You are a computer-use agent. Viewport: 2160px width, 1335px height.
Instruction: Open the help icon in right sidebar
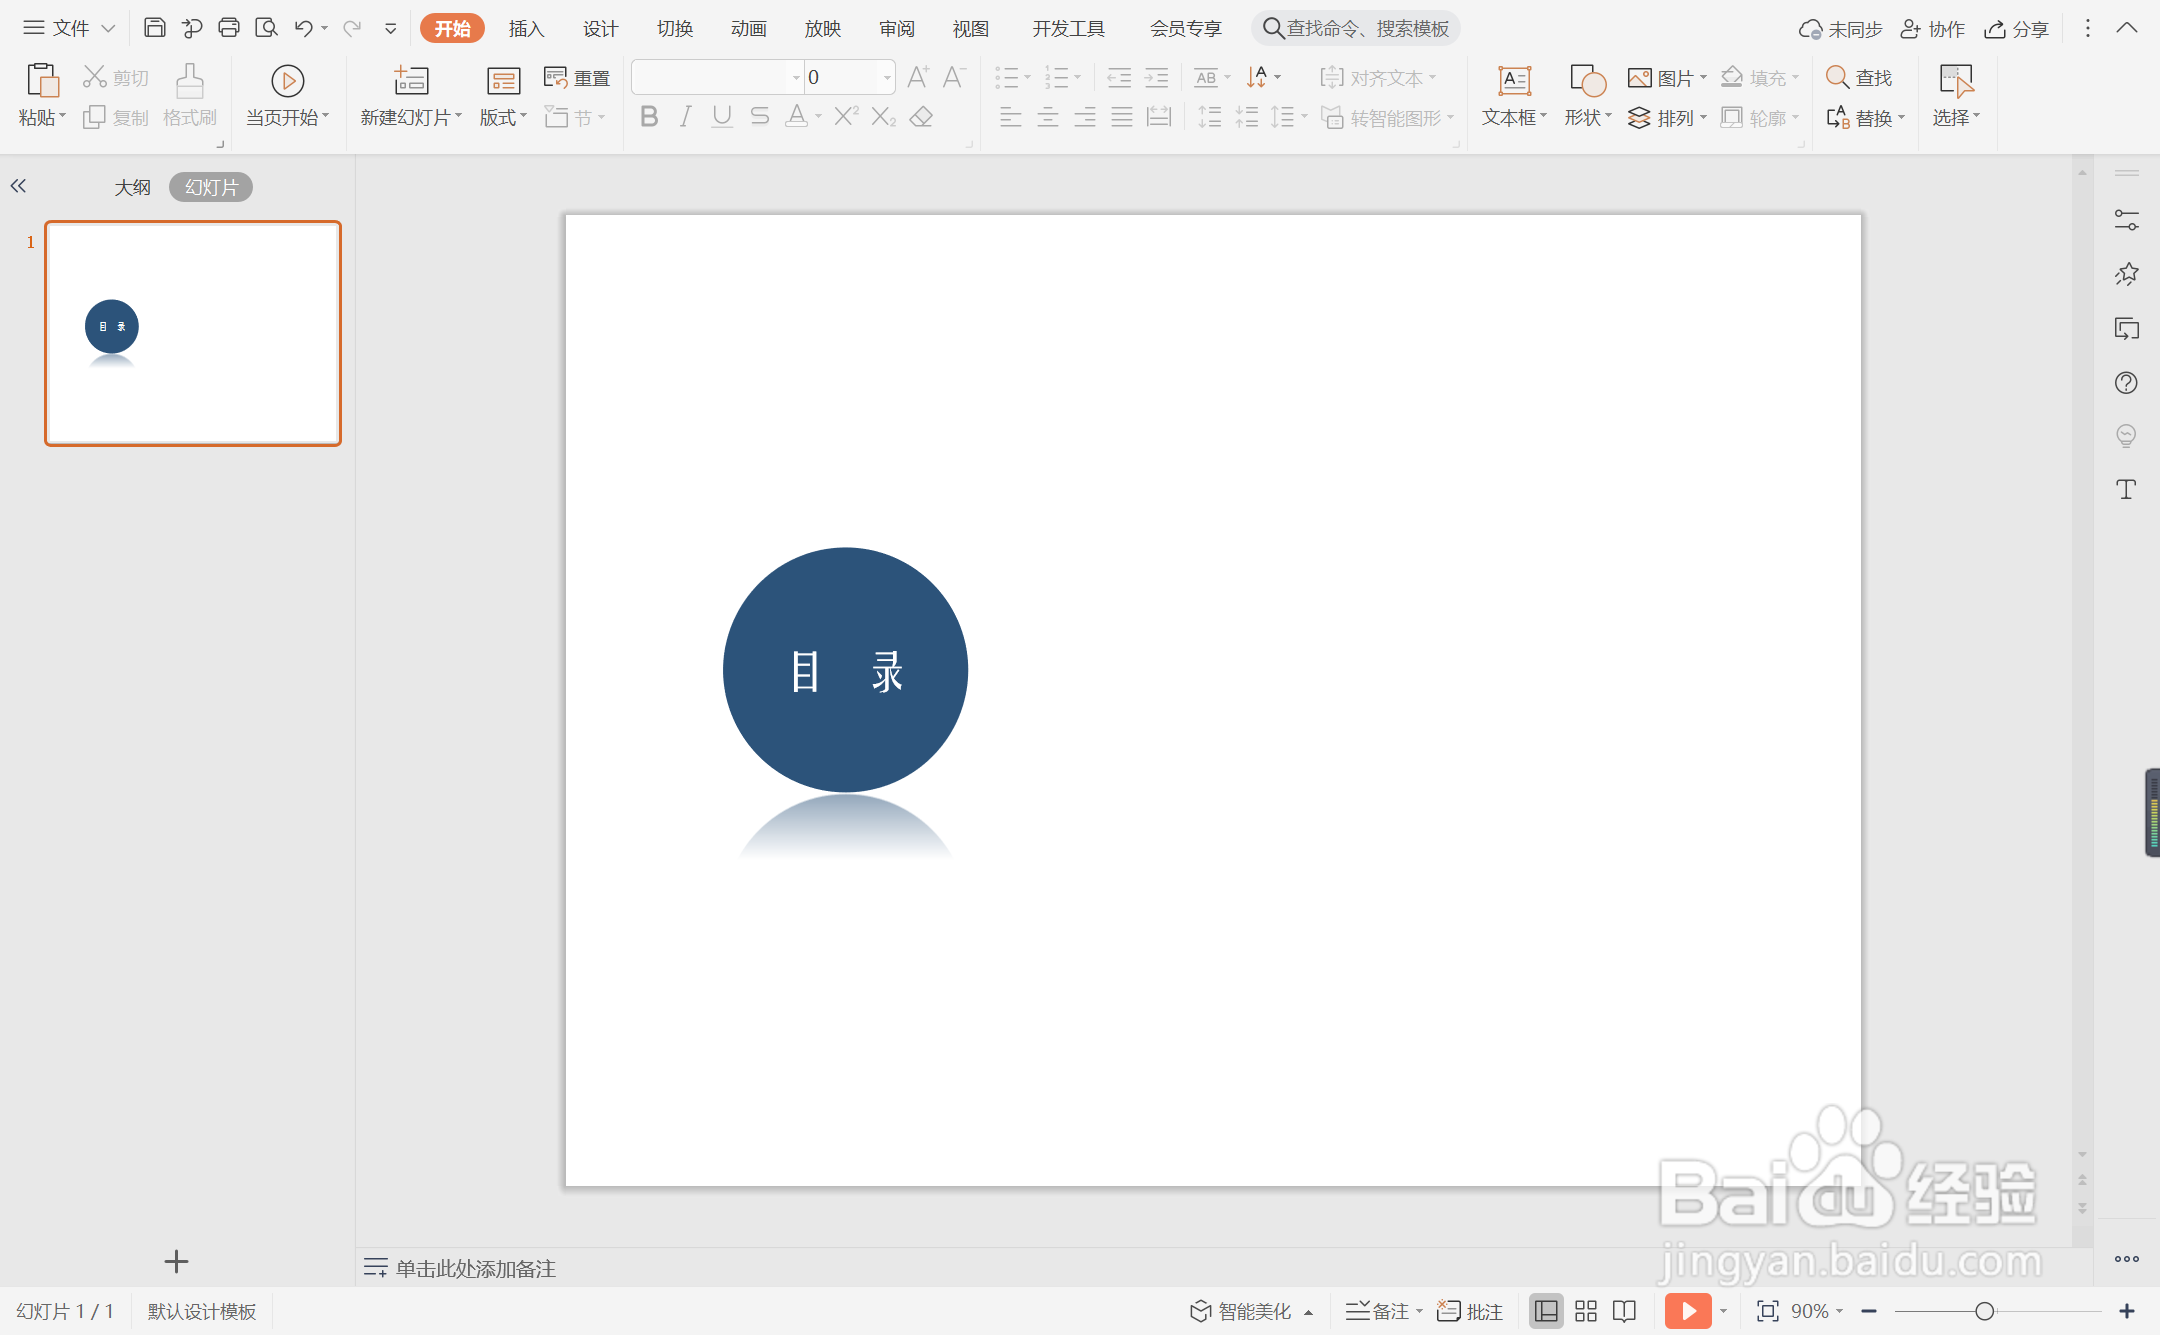tap(2126, 383)
